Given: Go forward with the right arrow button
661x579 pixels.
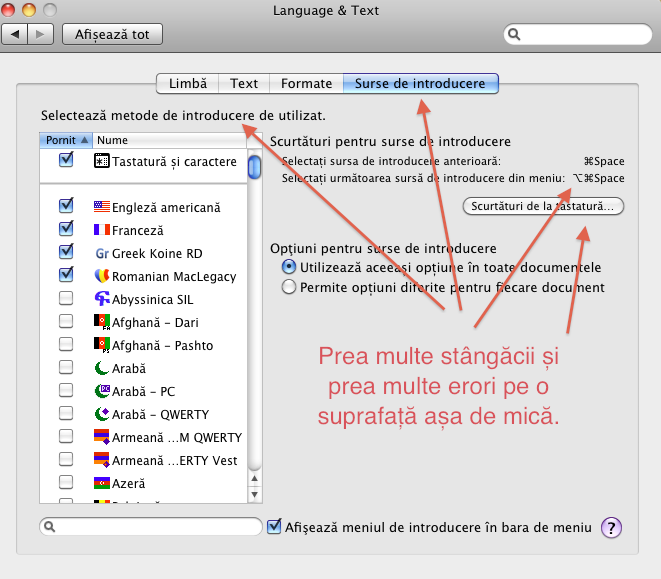Looking at the screenshot, I should point(40,34).
